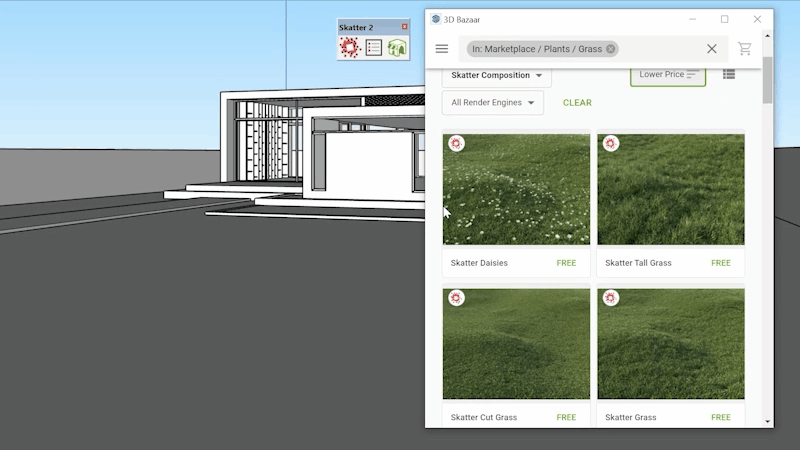Click the CLEAR filters link

pyautogui.click(x=577, y=103)
